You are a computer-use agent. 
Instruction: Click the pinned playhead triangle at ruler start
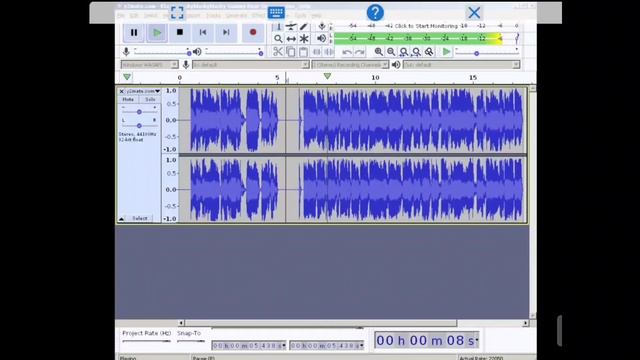pos(127,77)
